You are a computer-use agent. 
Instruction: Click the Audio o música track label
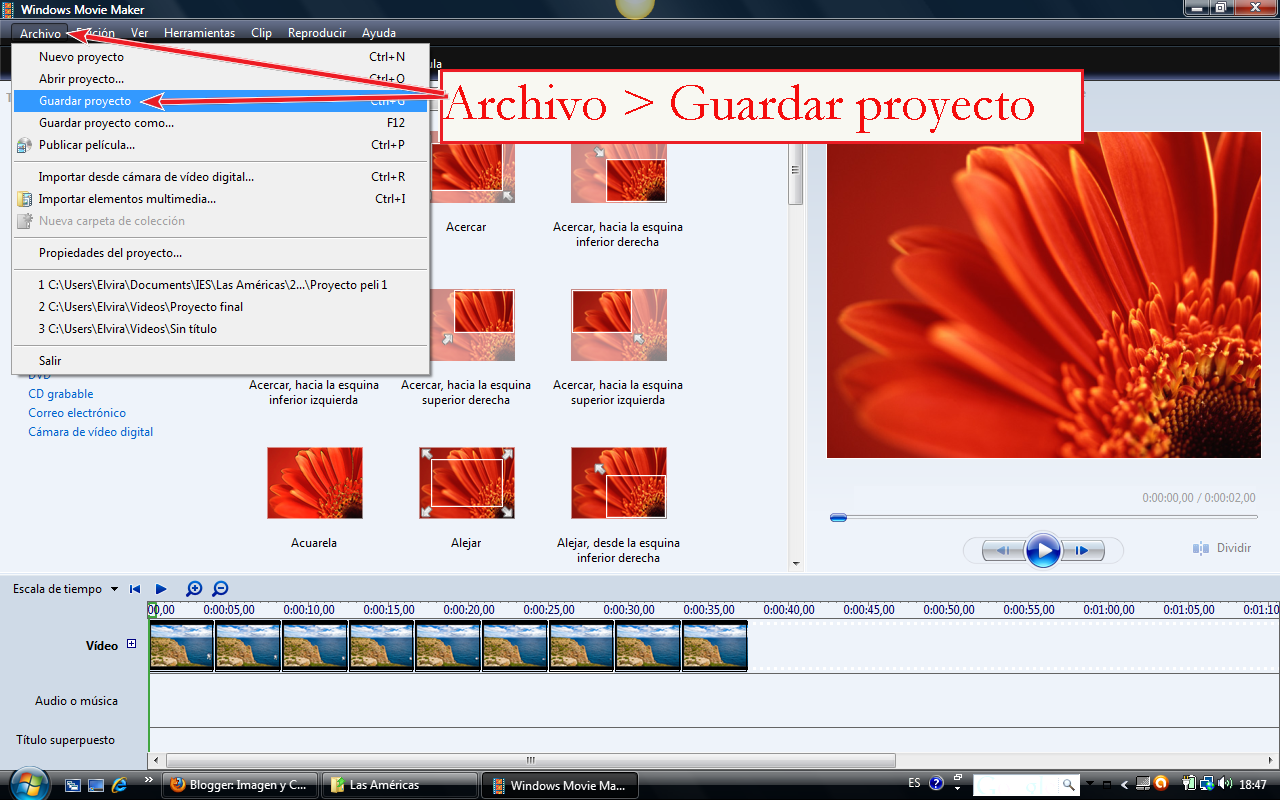(76, 701)
